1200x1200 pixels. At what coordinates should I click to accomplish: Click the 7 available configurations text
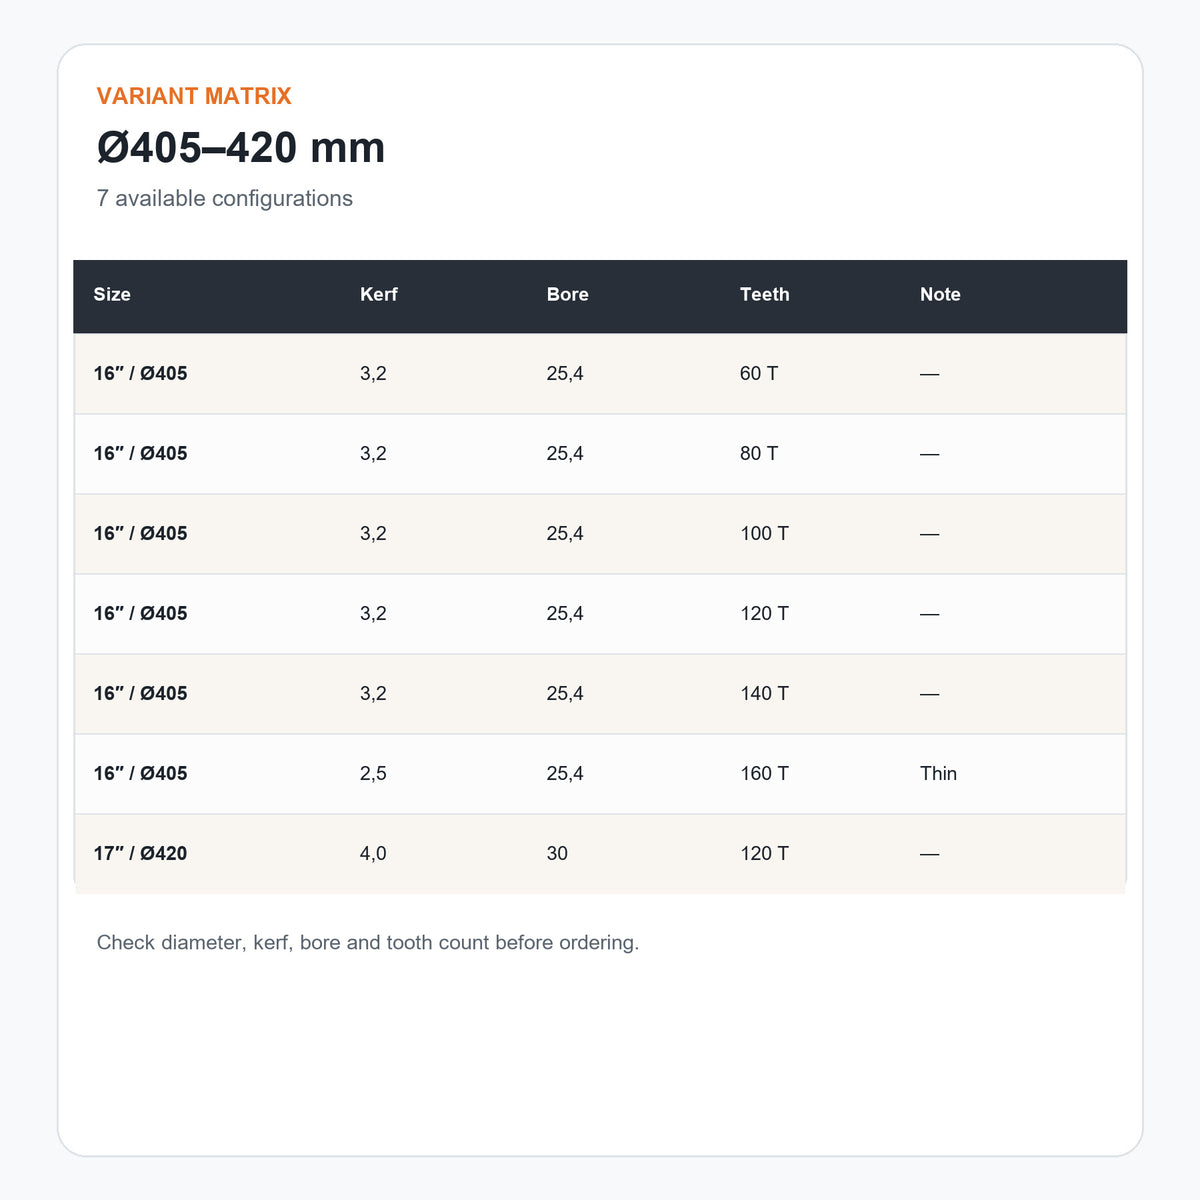pos(225,198)
